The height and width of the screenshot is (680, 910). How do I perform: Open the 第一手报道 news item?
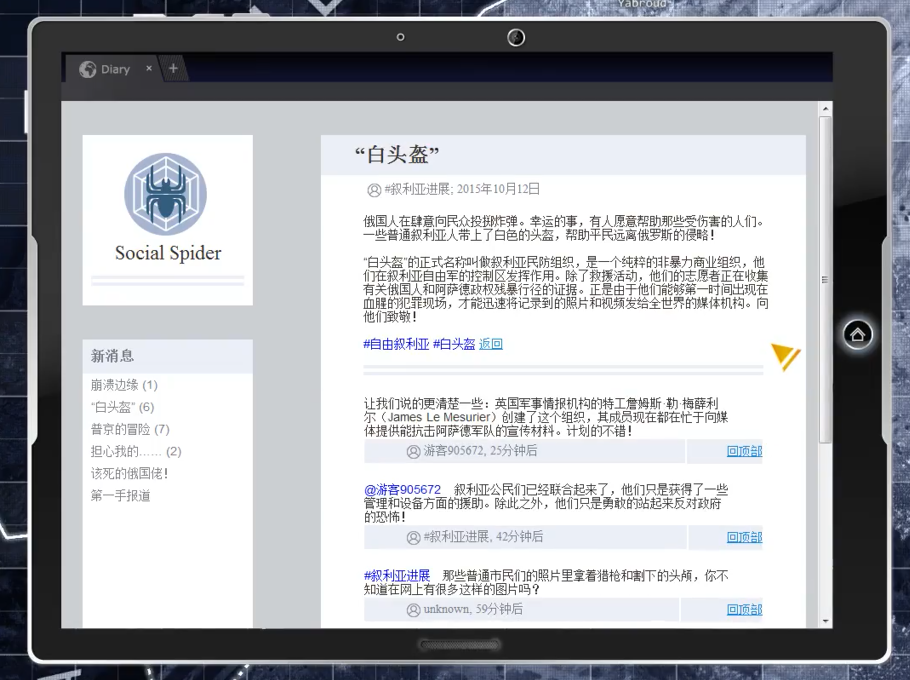click(x=120, y=495)
